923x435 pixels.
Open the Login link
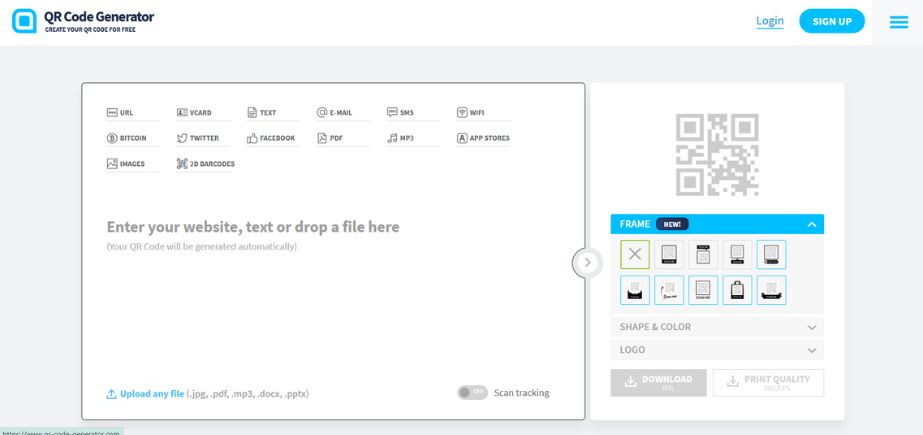(769, 21)
